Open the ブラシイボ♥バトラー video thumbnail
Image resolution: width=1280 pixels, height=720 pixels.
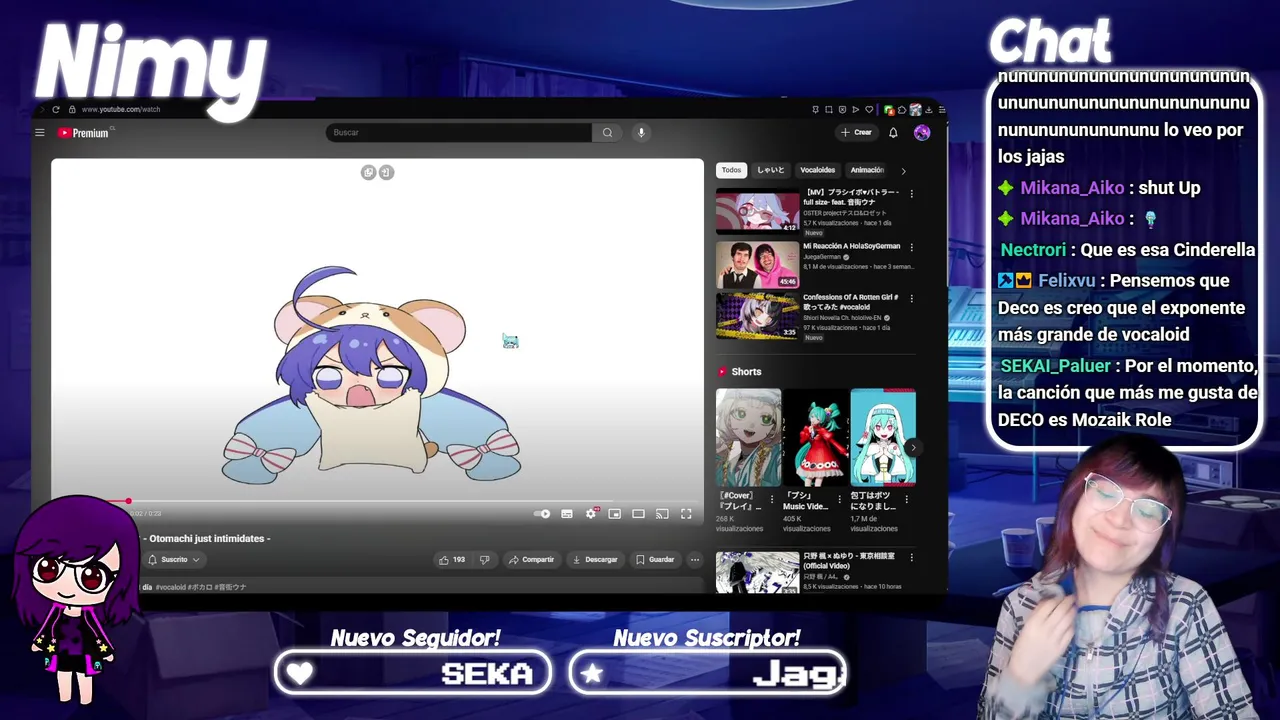[x=757, y=210]
